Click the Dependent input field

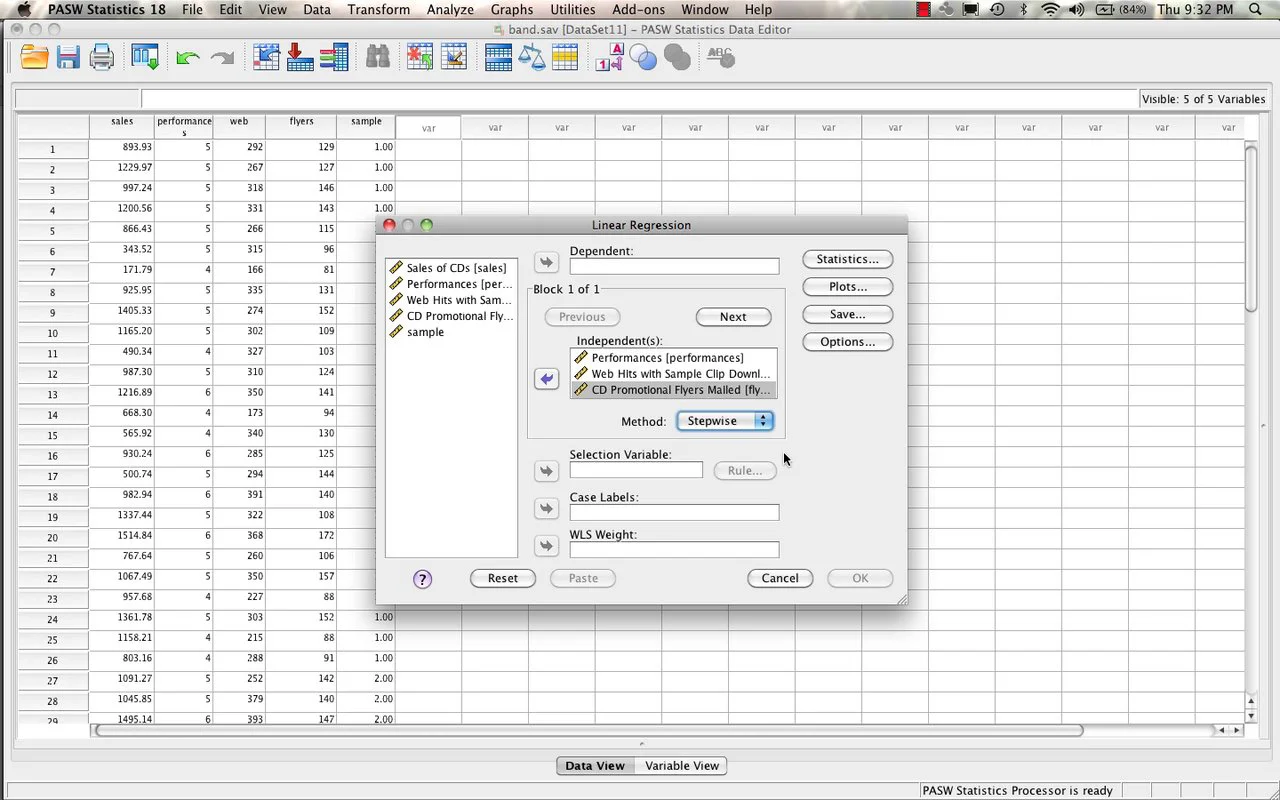click(x=674, y=266)
